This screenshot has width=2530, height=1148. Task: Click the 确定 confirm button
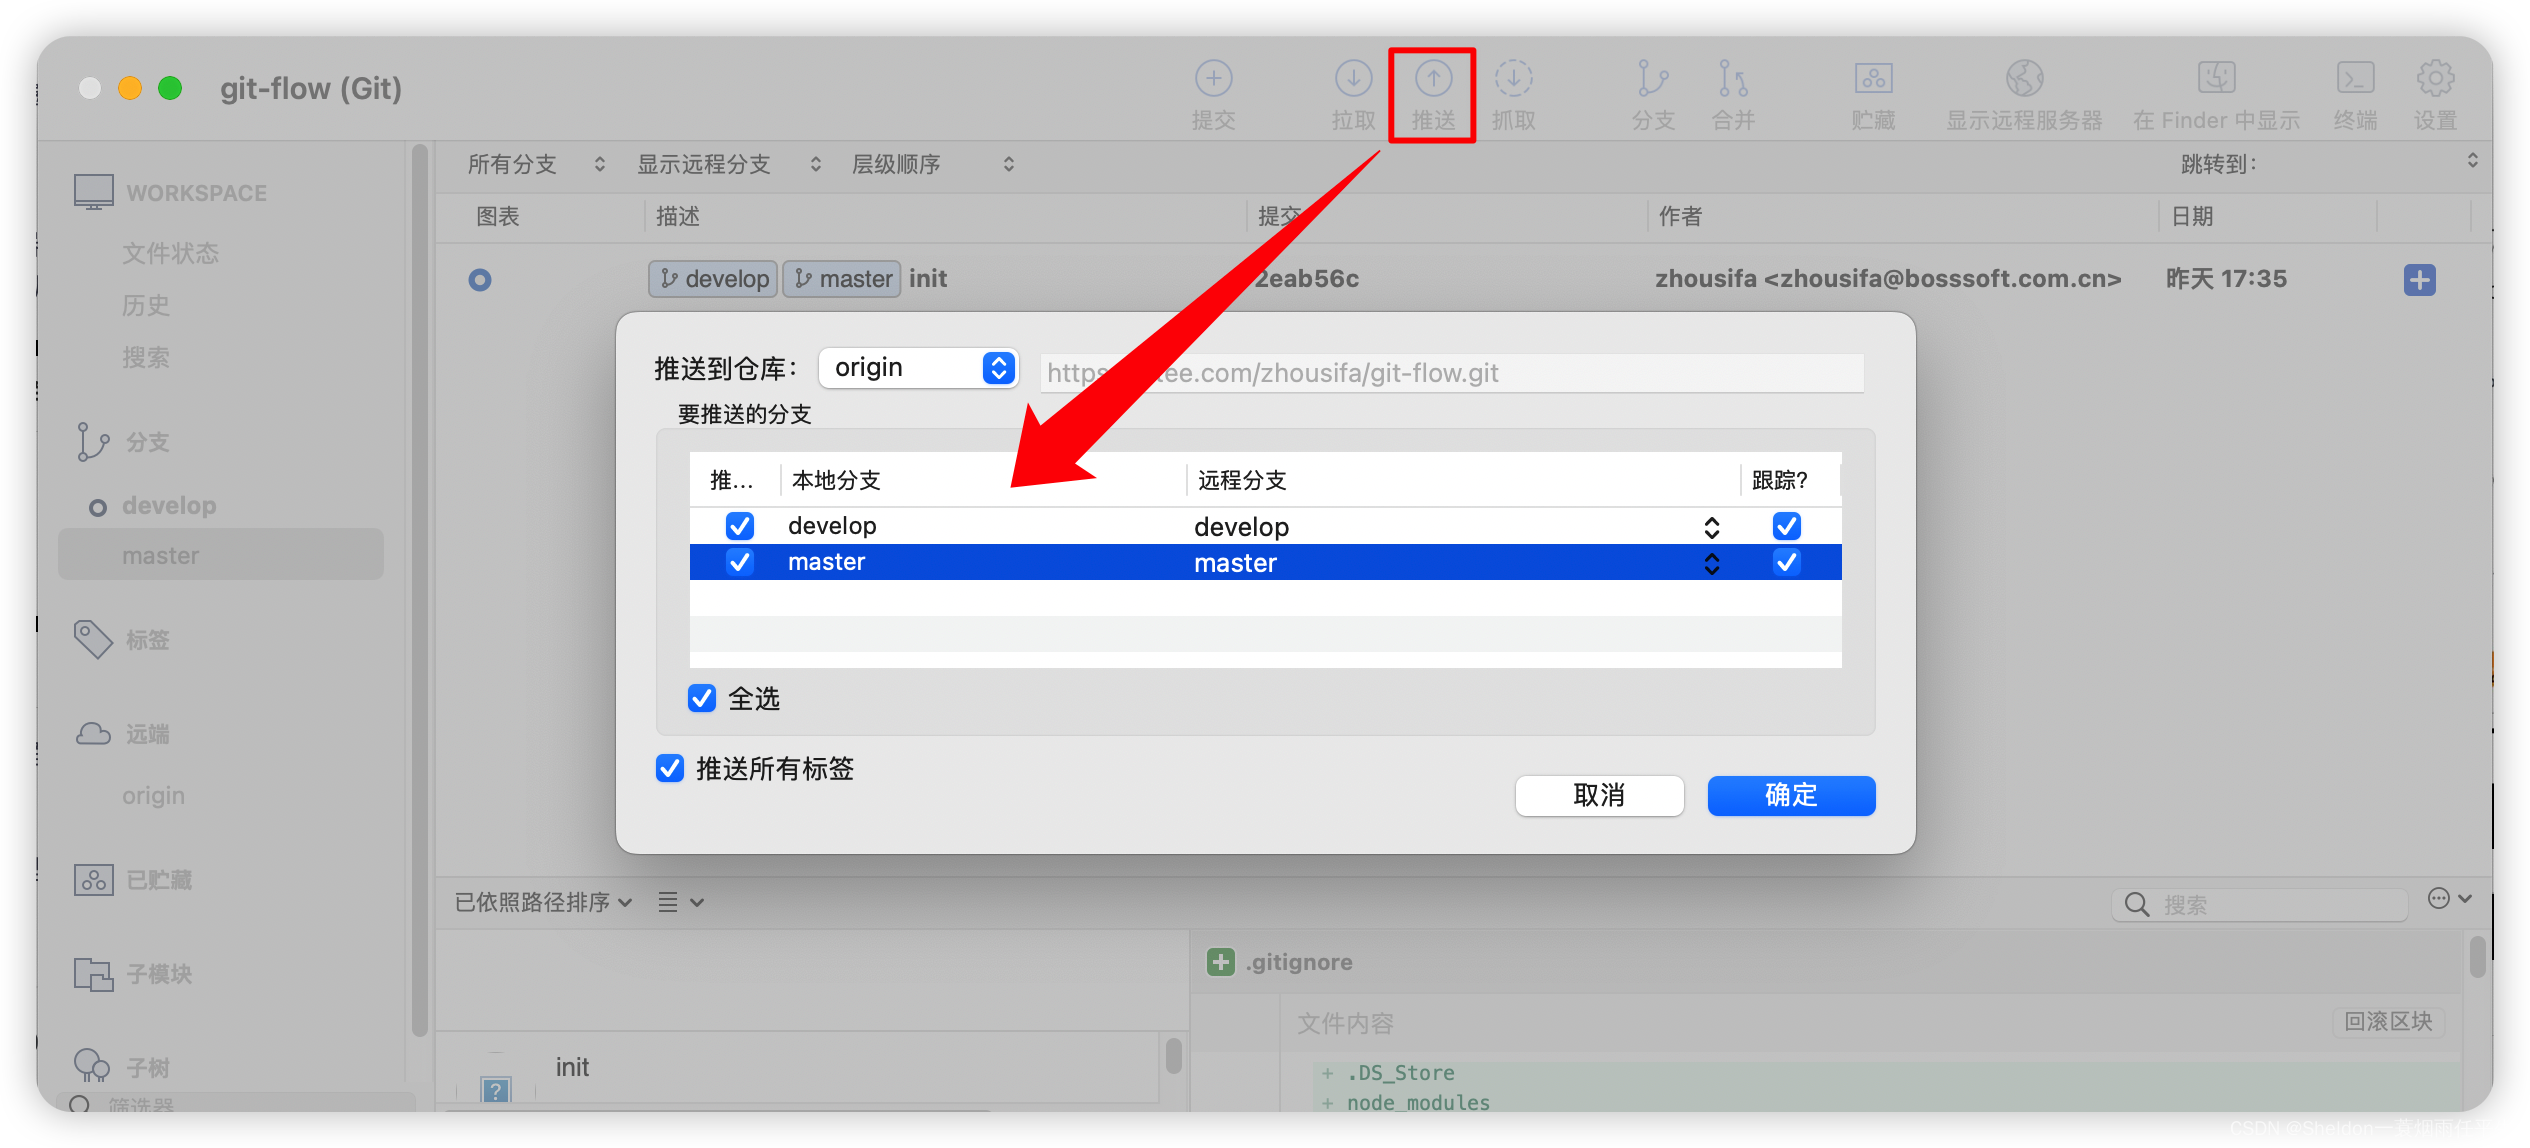pyautogui.click(x=1790, y=795)
